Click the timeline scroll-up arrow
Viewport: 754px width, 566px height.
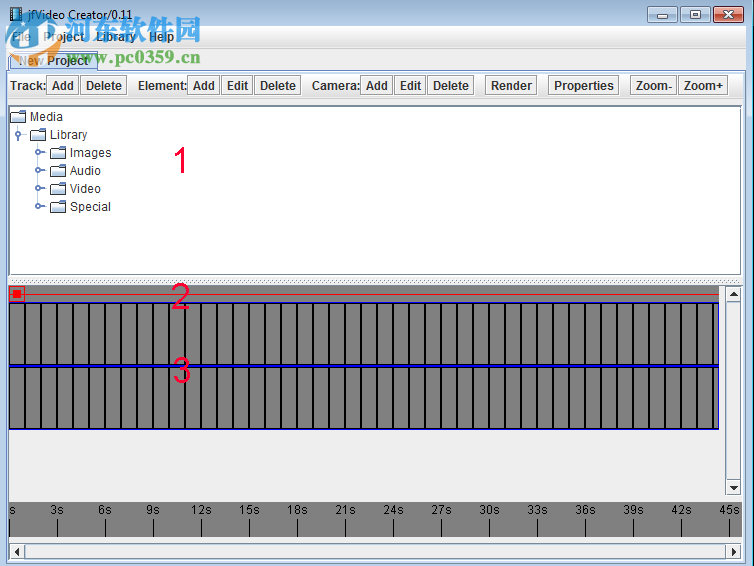[x=733, y=294]
